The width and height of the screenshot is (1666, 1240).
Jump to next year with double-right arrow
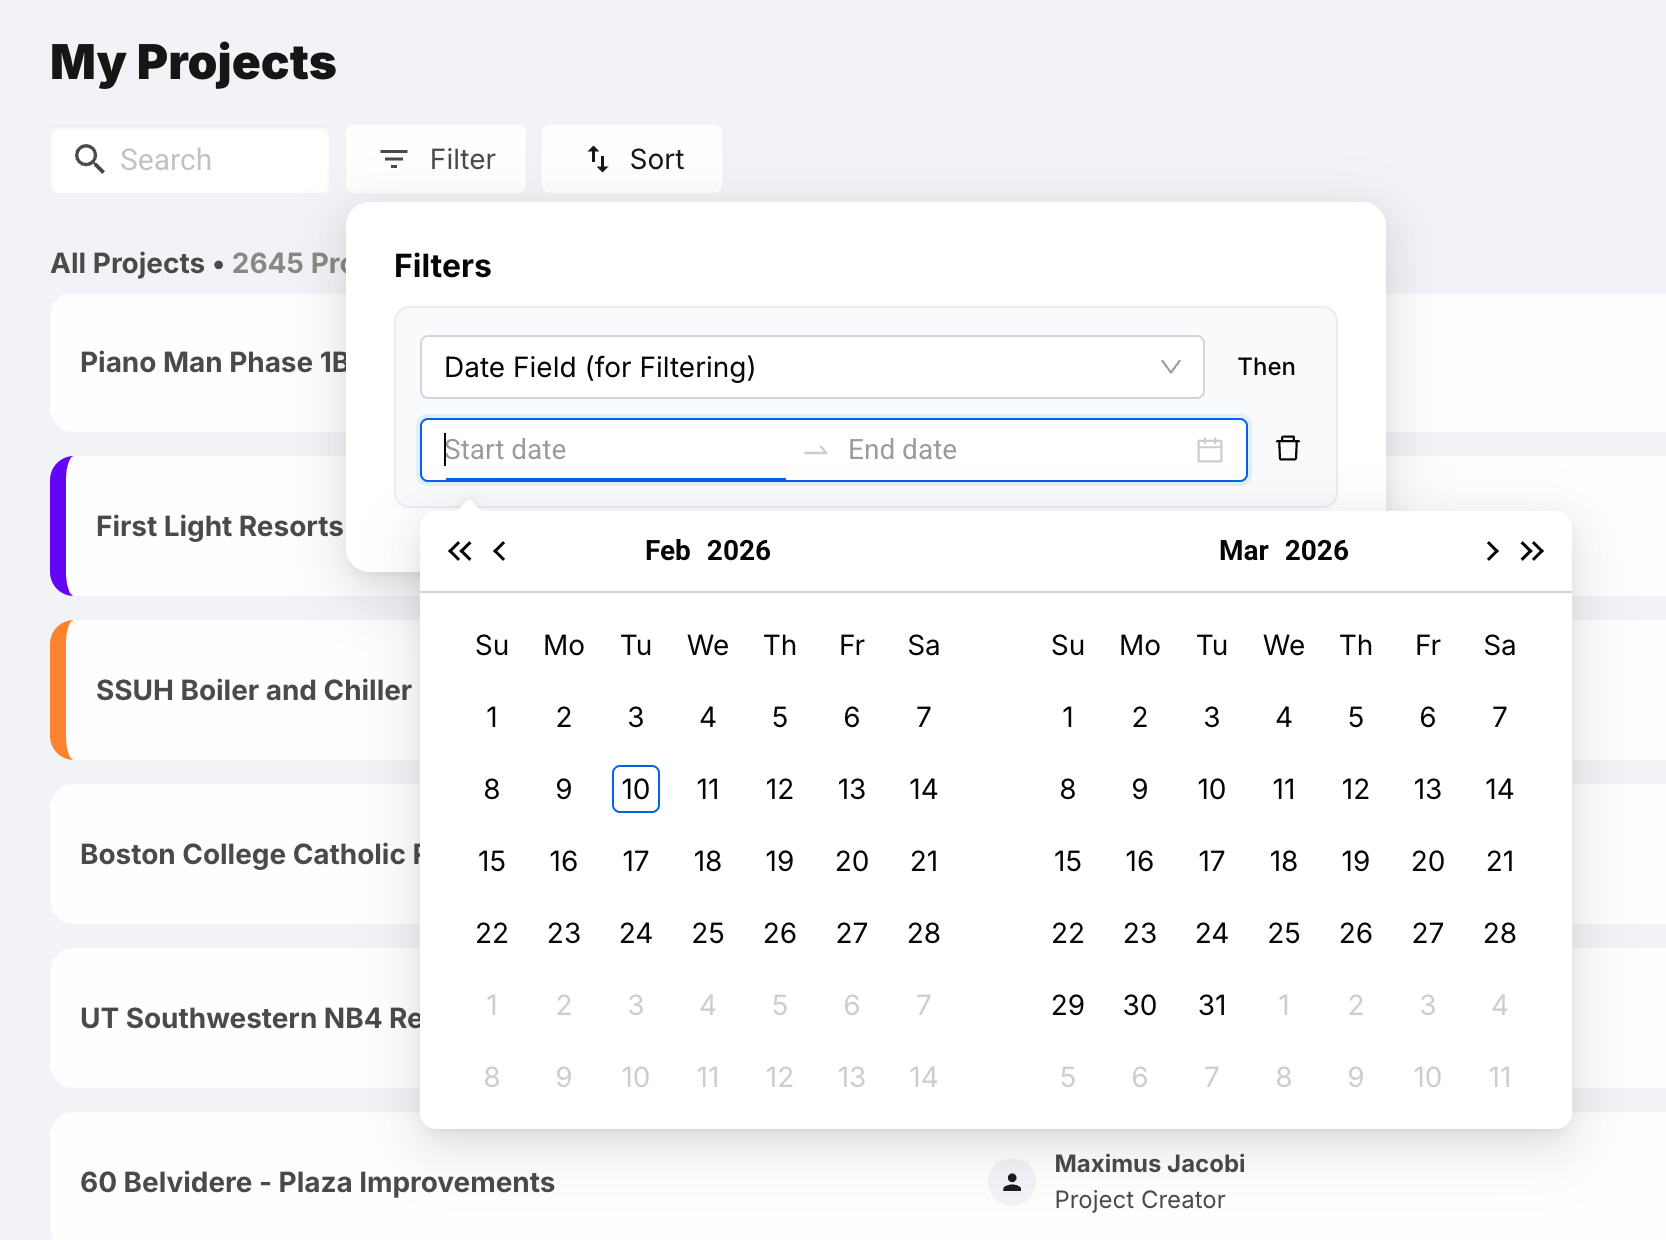coord(1532,551)
